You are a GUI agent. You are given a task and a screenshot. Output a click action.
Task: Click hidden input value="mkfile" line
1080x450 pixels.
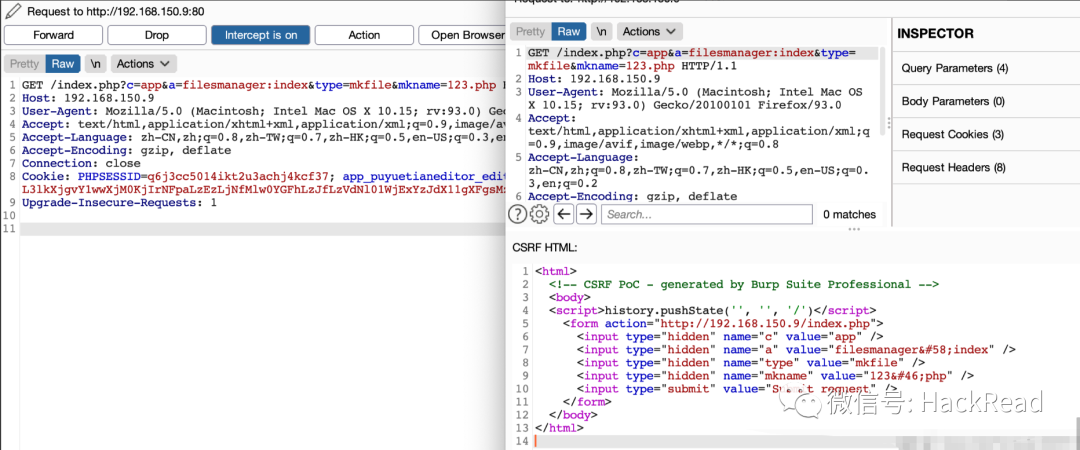tap(751, 362)
